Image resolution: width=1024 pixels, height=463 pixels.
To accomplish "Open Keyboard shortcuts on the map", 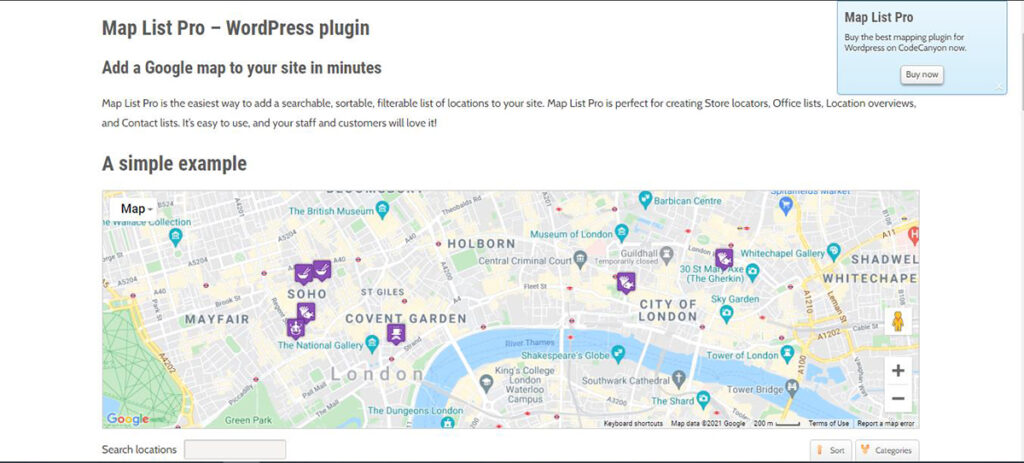I will point(633,424).
